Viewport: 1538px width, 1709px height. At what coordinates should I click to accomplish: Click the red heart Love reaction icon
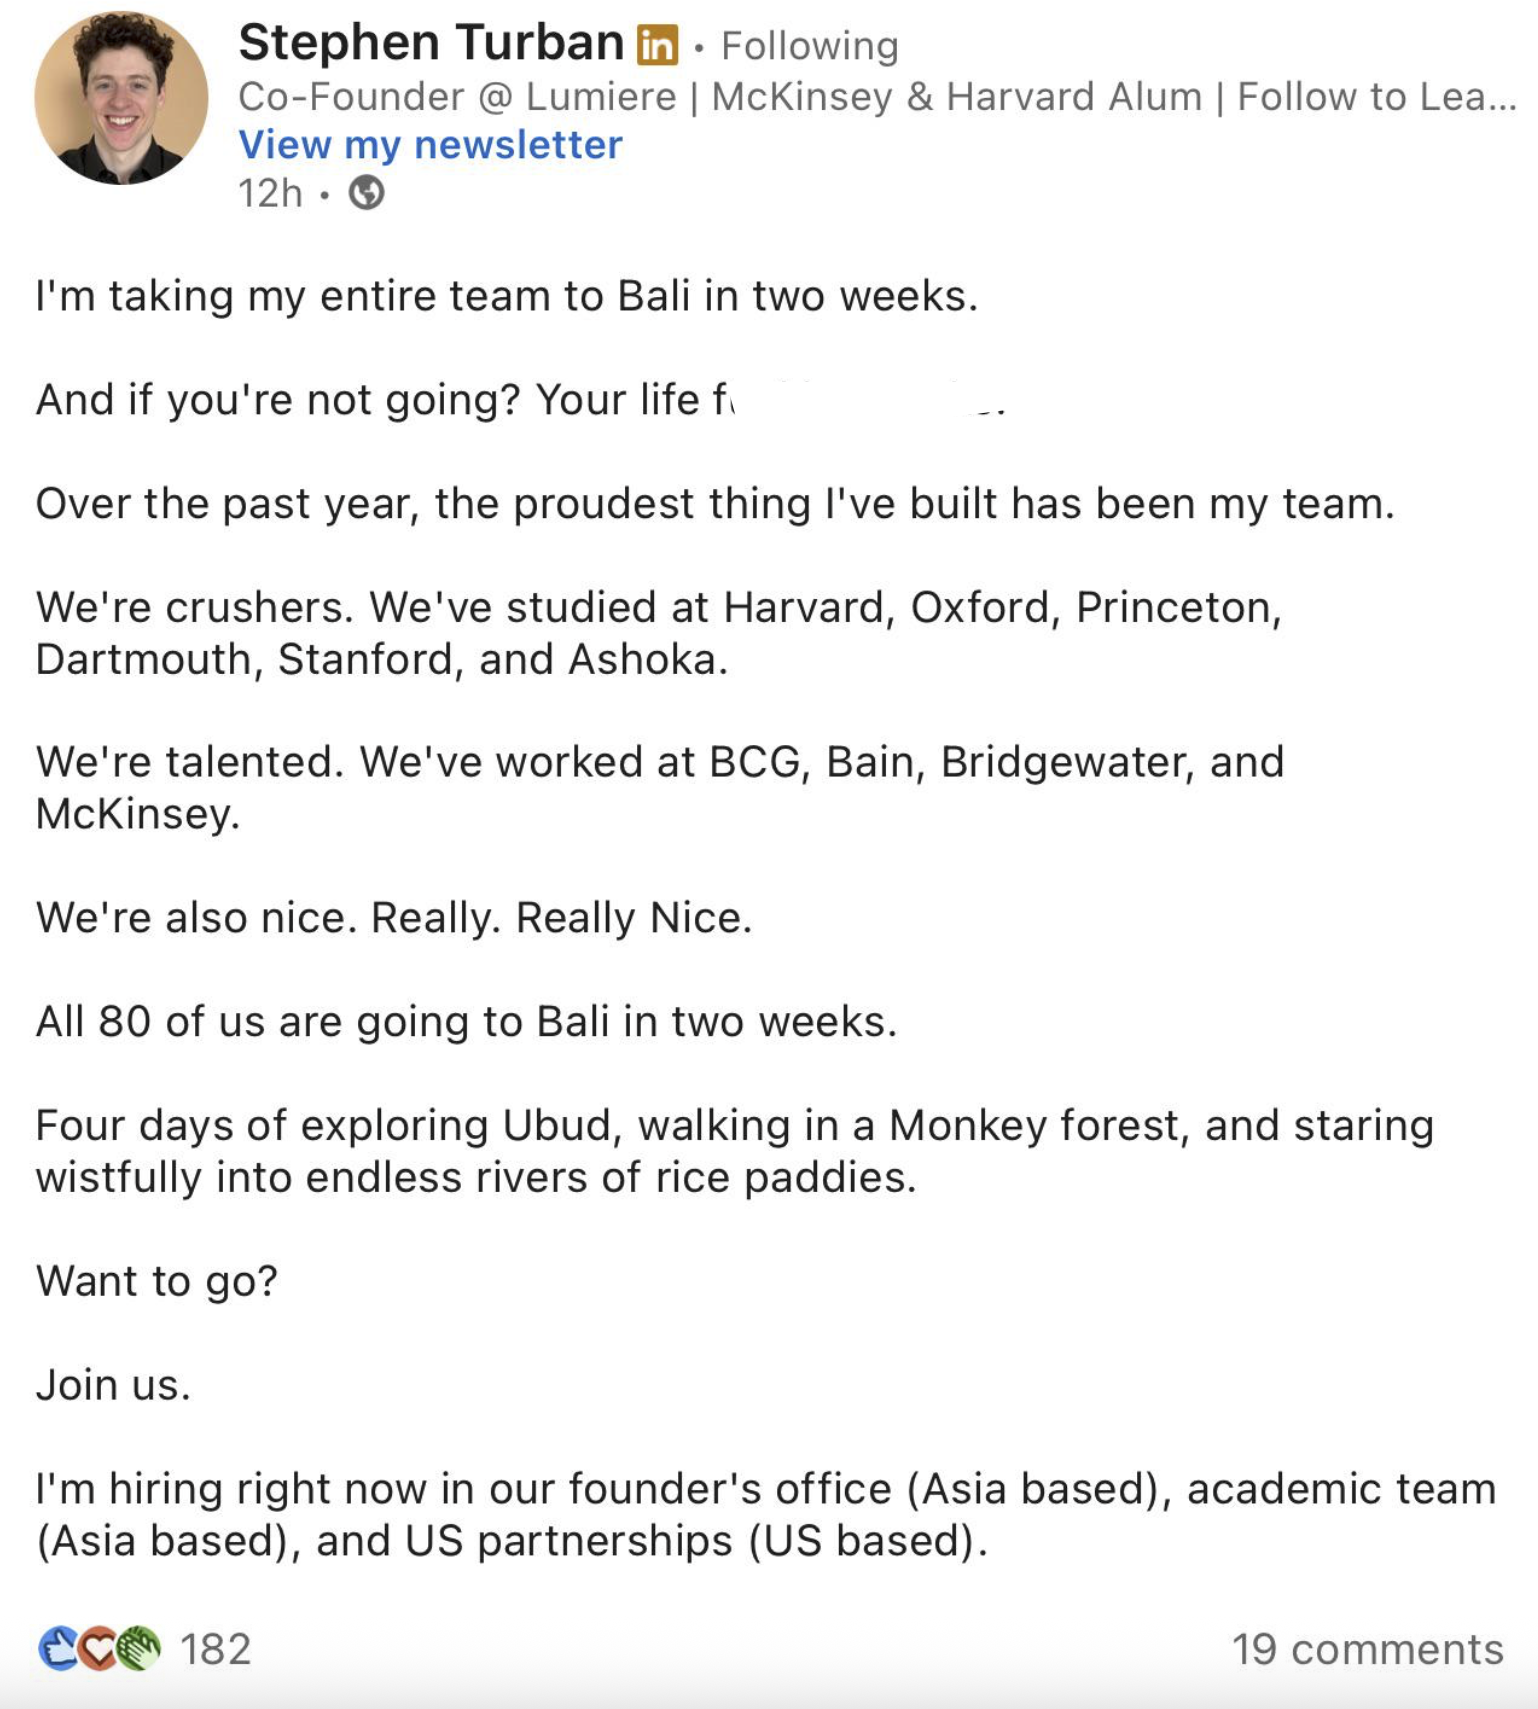(x=97, y=1648)
